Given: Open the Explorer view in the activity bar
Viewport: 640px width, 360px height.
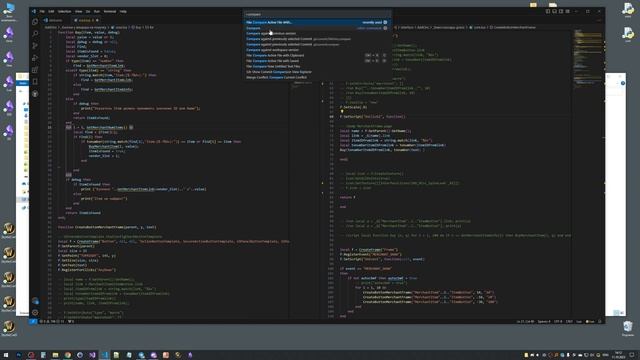Looking at the screenshot, I should coord(35,22).
